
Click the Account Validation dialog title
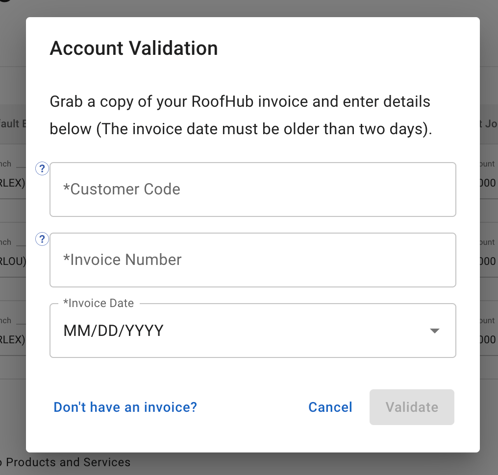click(134, 48)
